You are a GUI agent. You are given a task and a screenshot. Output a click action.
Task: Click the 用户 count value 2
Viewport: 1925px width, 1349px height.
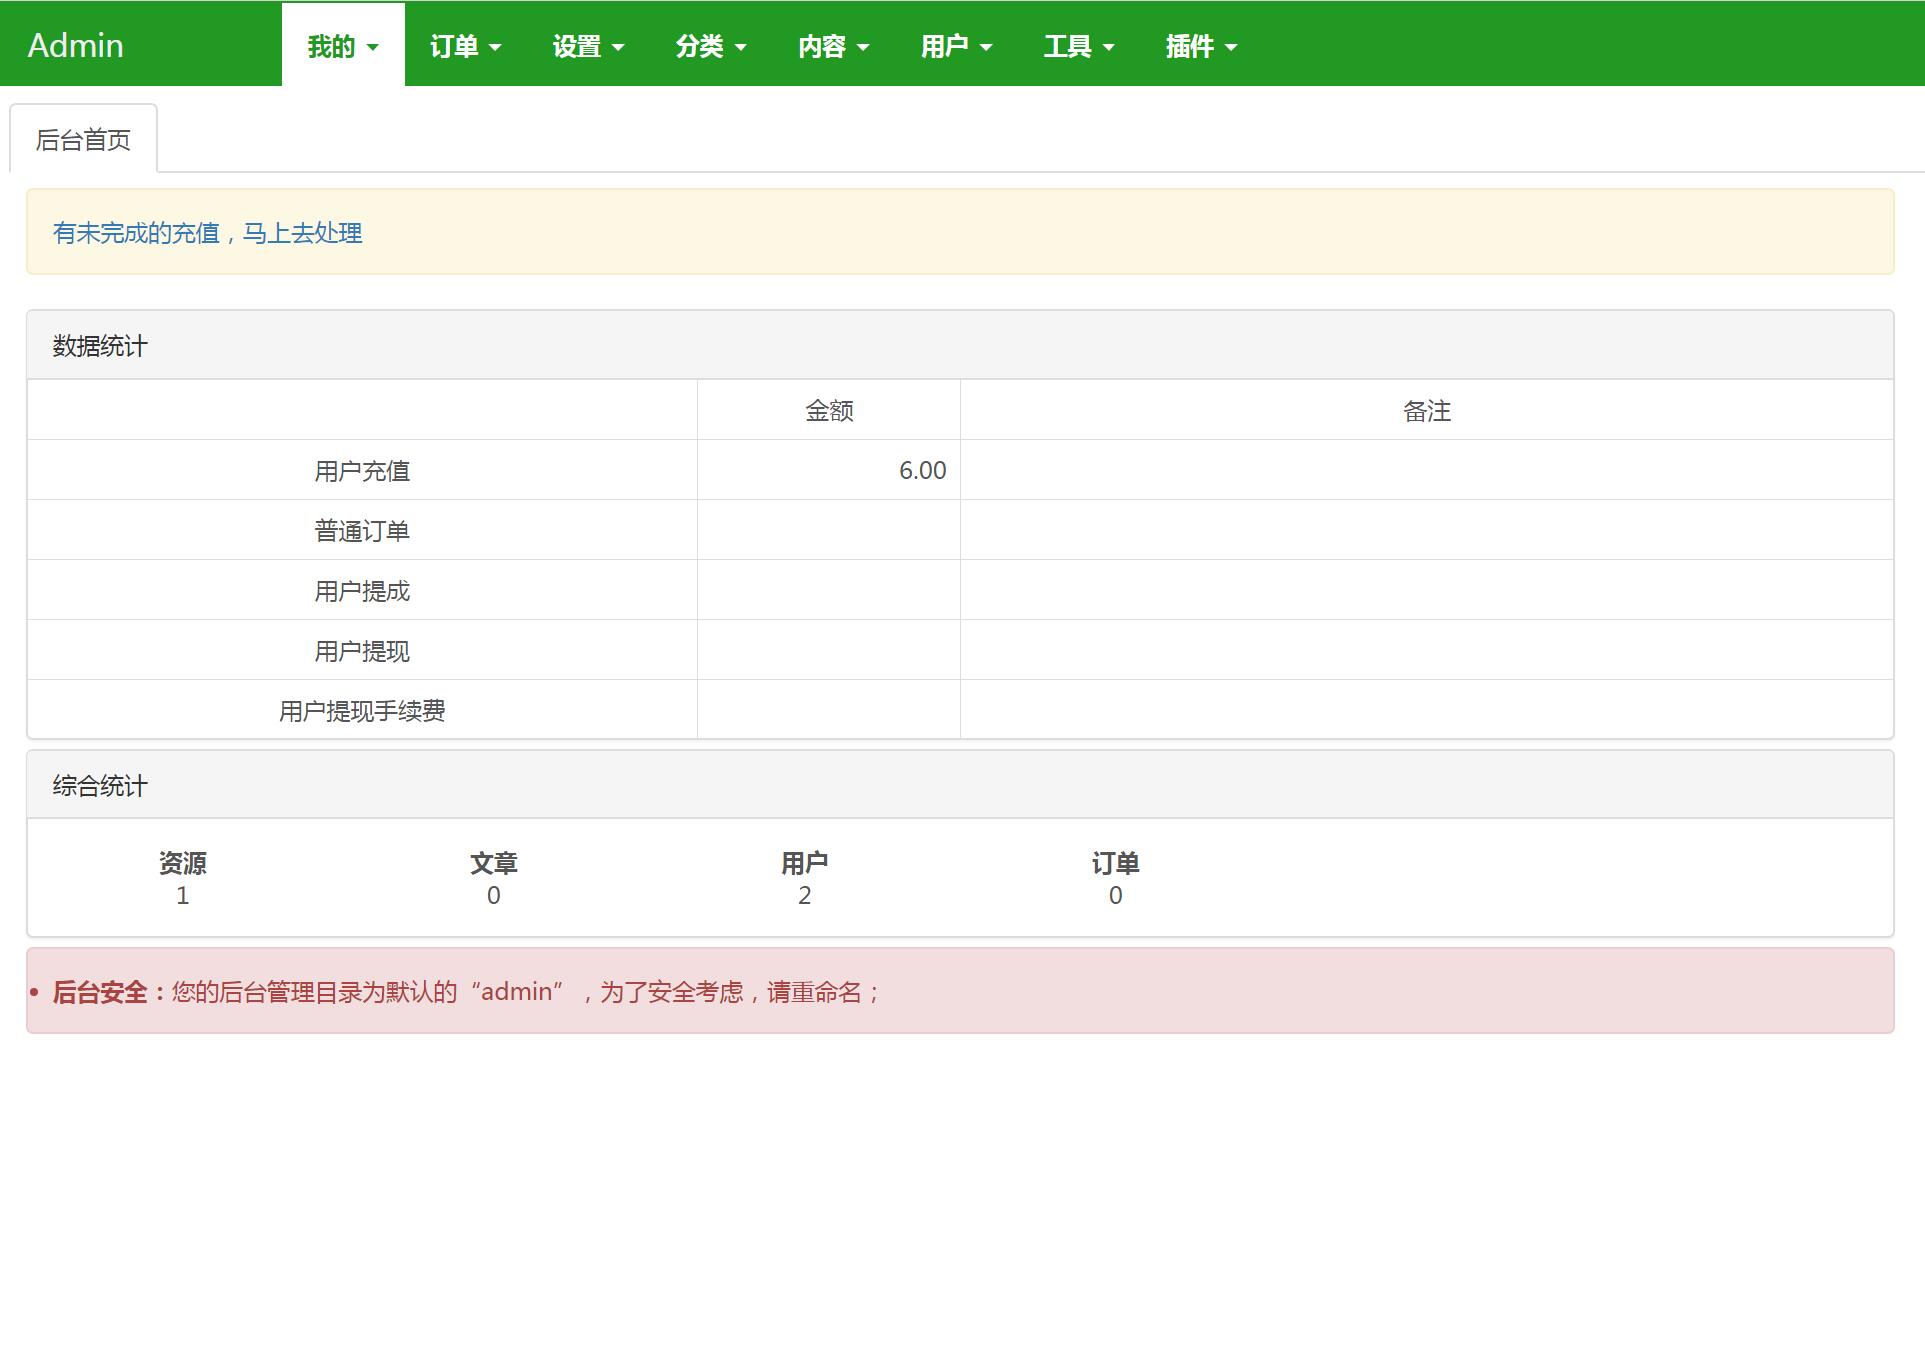(805, 896)
